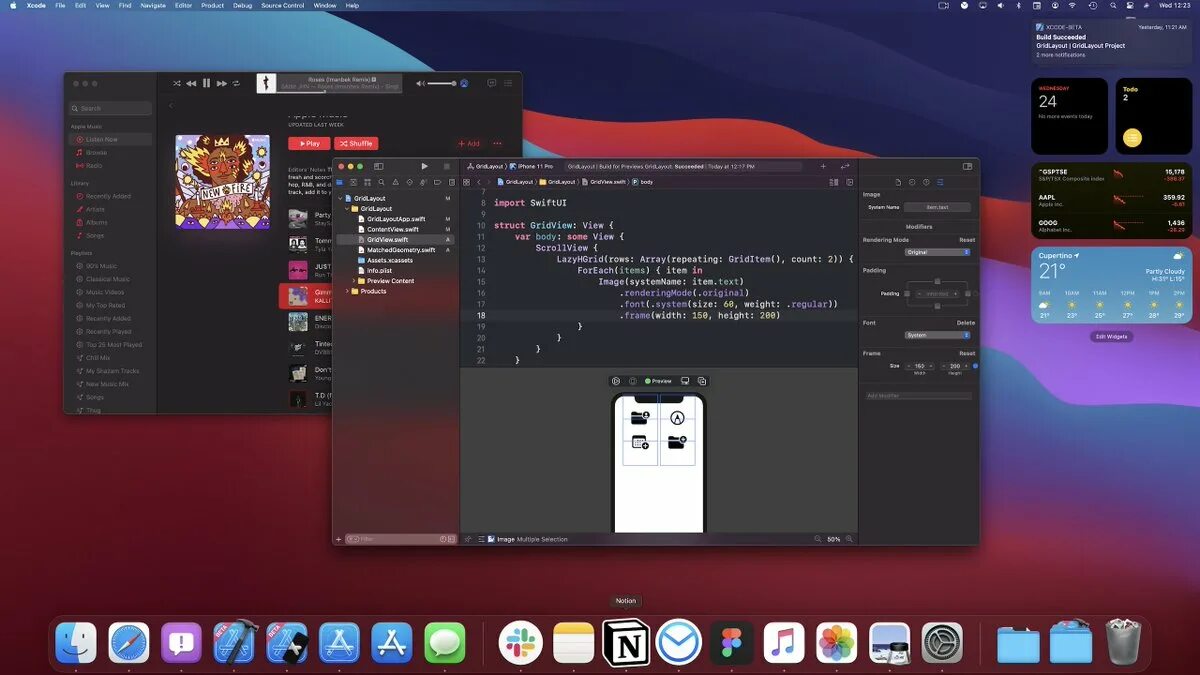The width and height of the screenshot is (1200, 675).
Task: Click the red Shuffle button in Music
Action: 357,143
